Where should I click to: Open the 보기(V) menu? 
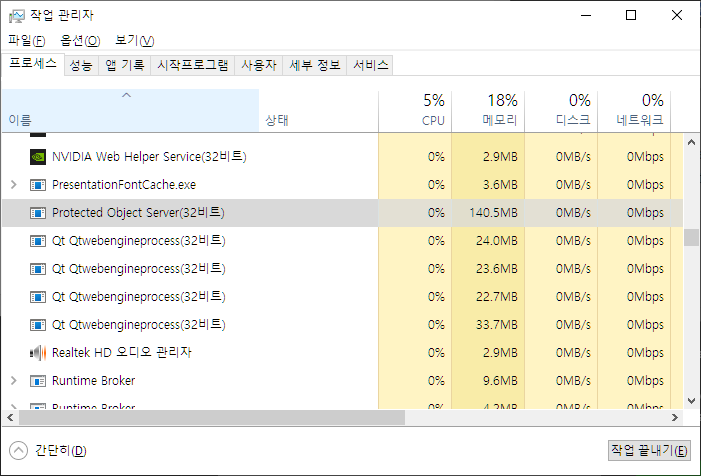point(135,41)
